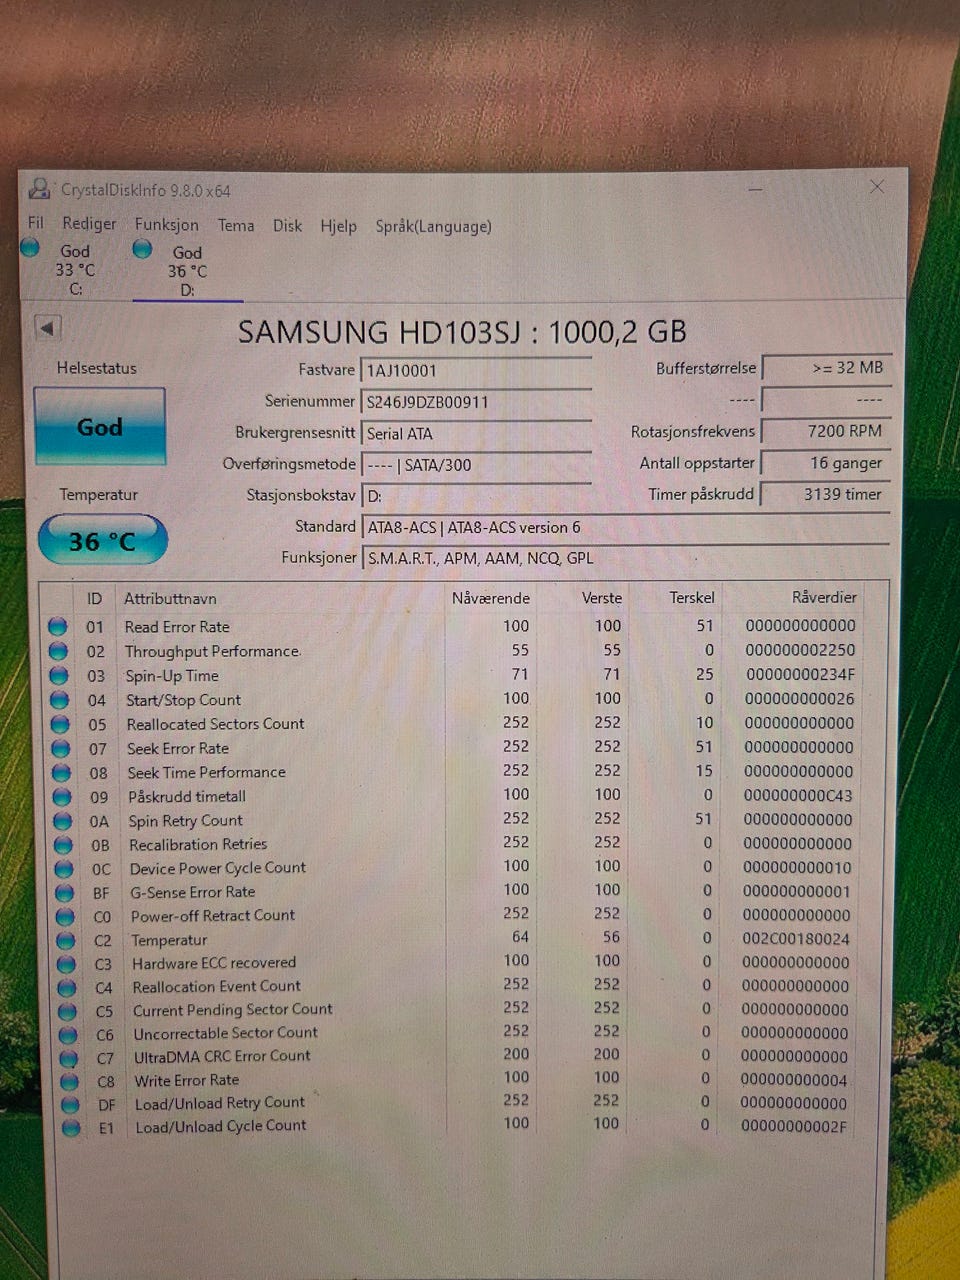Click status dot for G-Sense Error Rate
The width and height of the screenshot is (960, 1280).
point(64,892)
